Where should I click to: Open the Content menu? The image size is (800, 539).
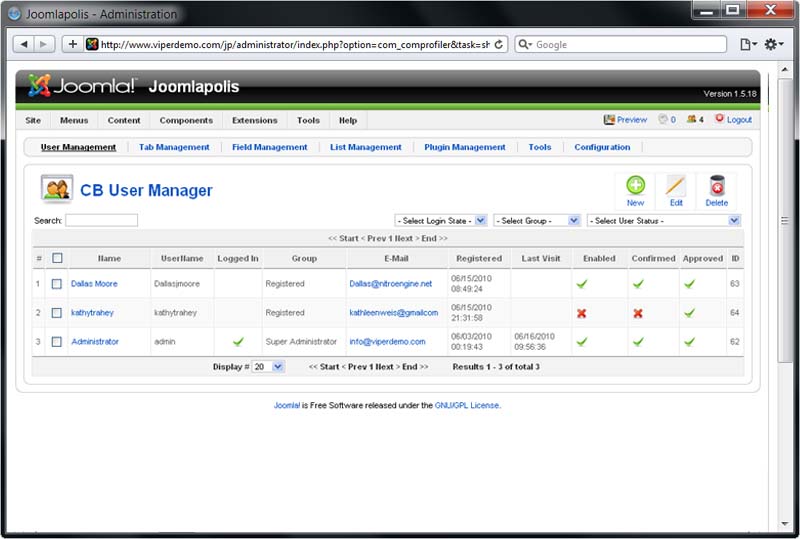pyautogui.click(x=123, y=120)
